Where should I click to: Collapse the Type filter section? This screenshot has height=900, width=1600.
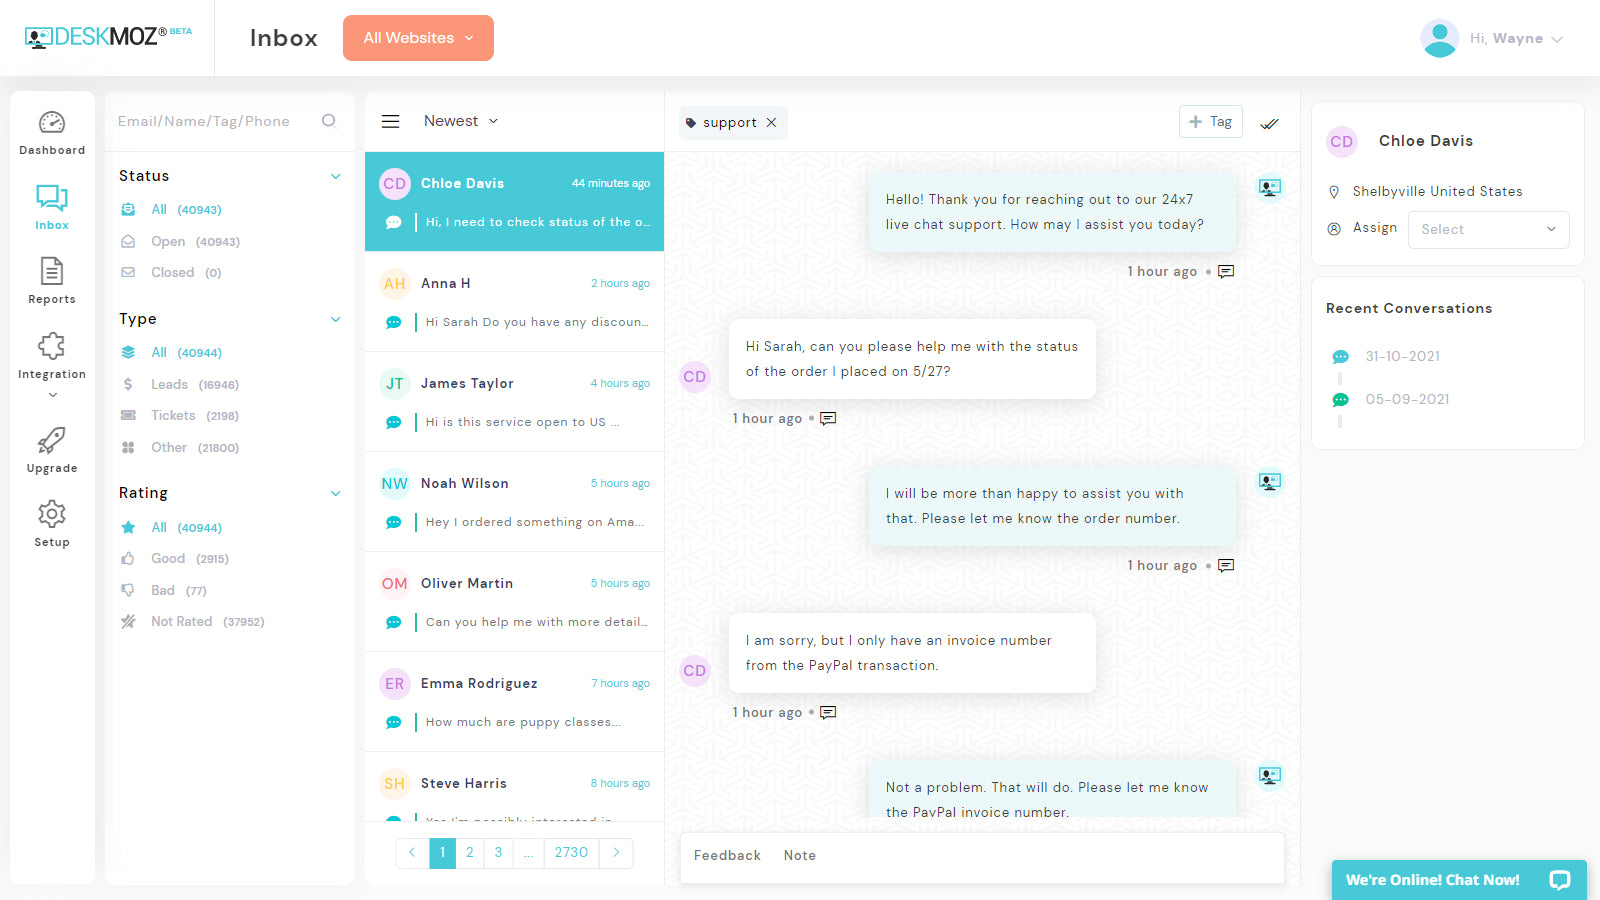tap(336, 319)
